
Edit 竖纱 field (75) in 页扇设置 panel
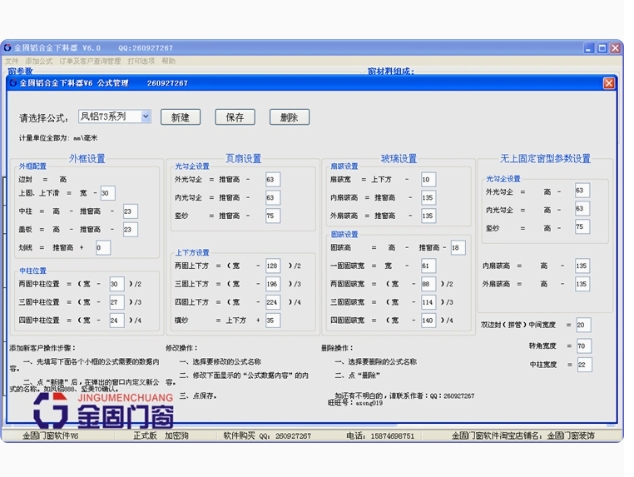(x=273, y=215)
